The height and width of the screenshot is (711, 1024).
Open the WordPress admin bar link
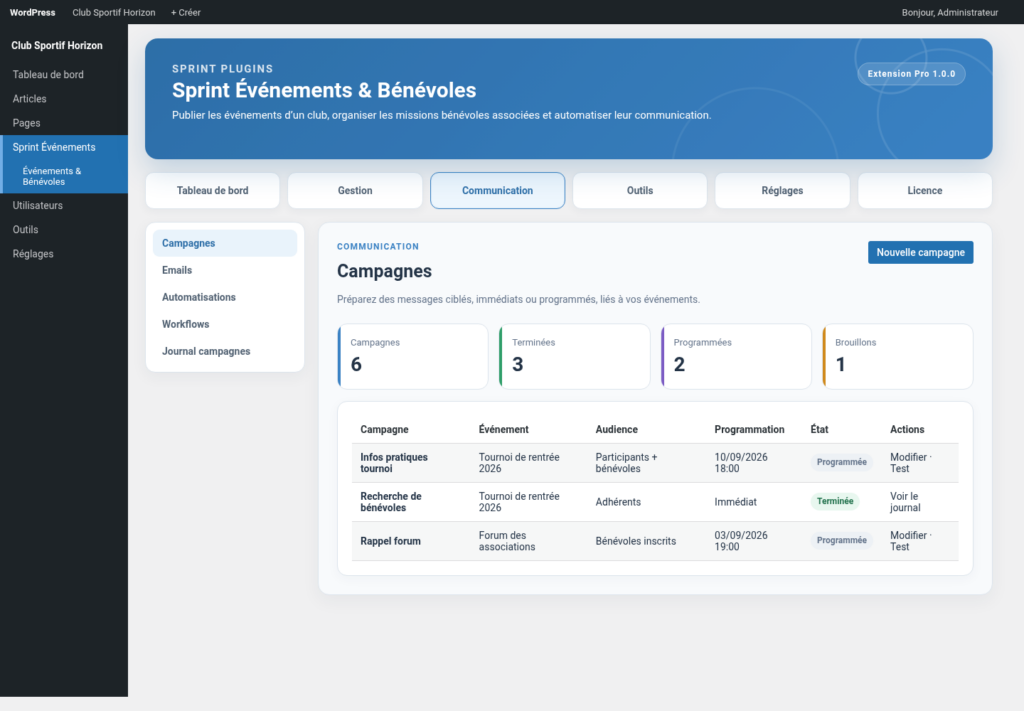tap(32, 12)
